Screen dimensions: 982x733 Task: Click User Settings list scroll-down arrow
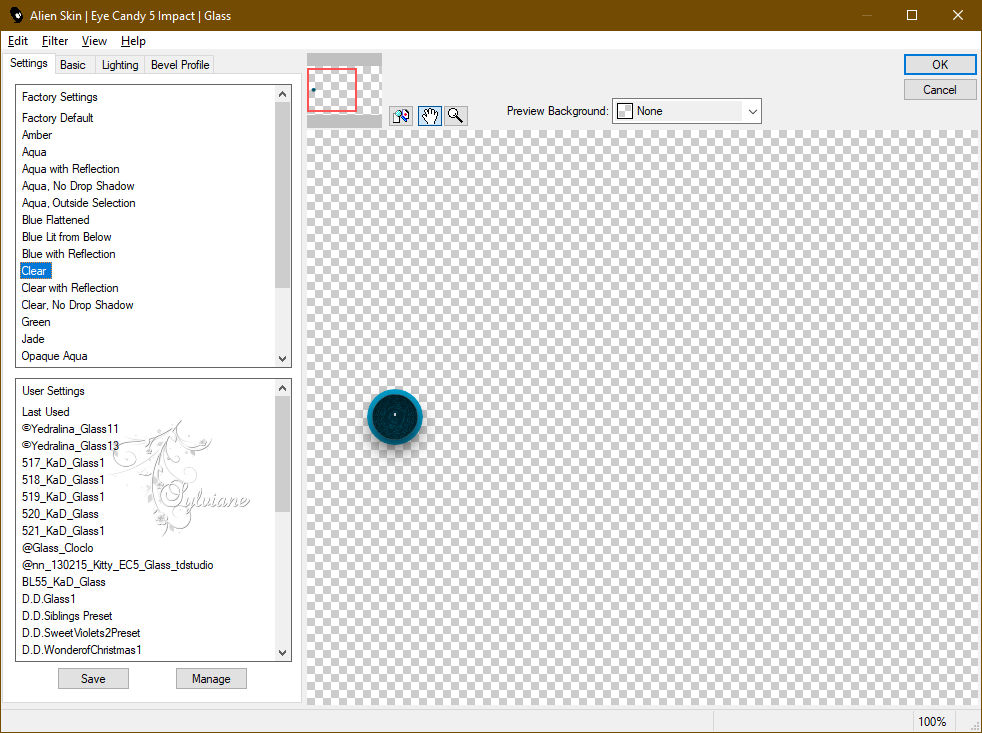tap(282, 652)
